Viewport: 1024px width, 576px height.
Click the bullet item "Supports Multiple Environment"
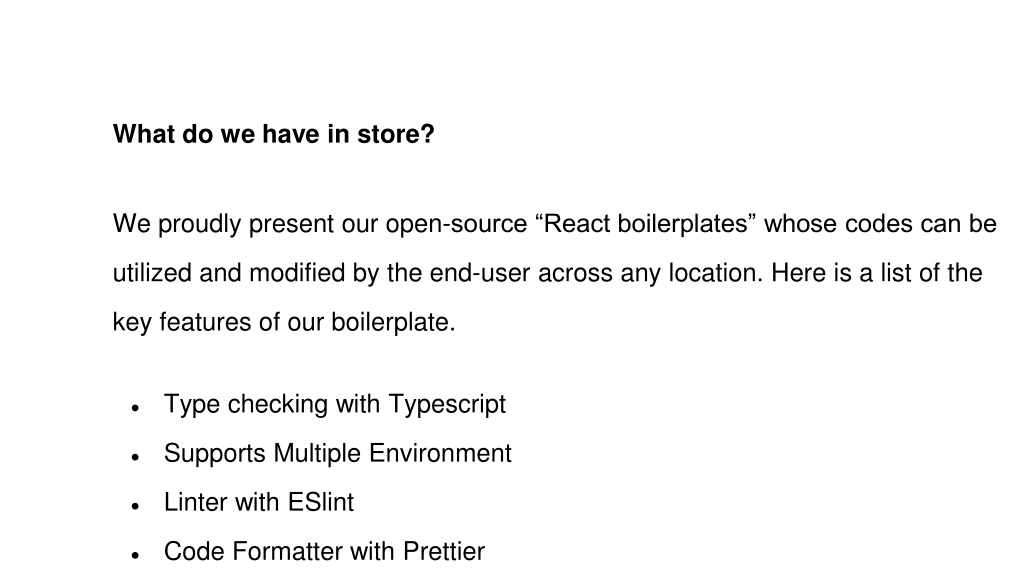338,453
